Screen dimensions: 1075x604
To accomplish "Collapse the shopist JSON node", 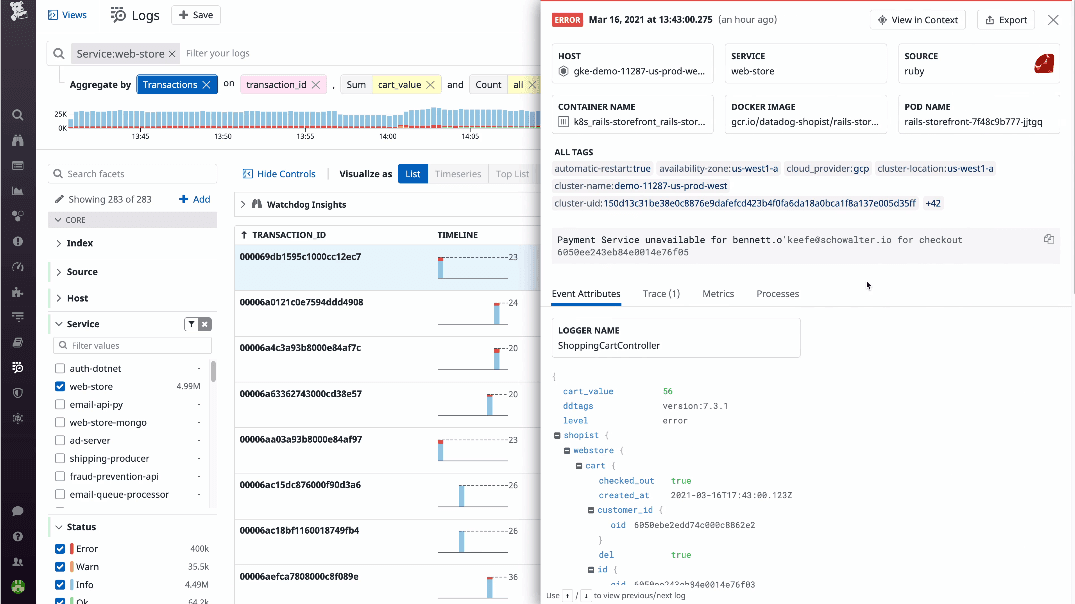I will (557, 435).
